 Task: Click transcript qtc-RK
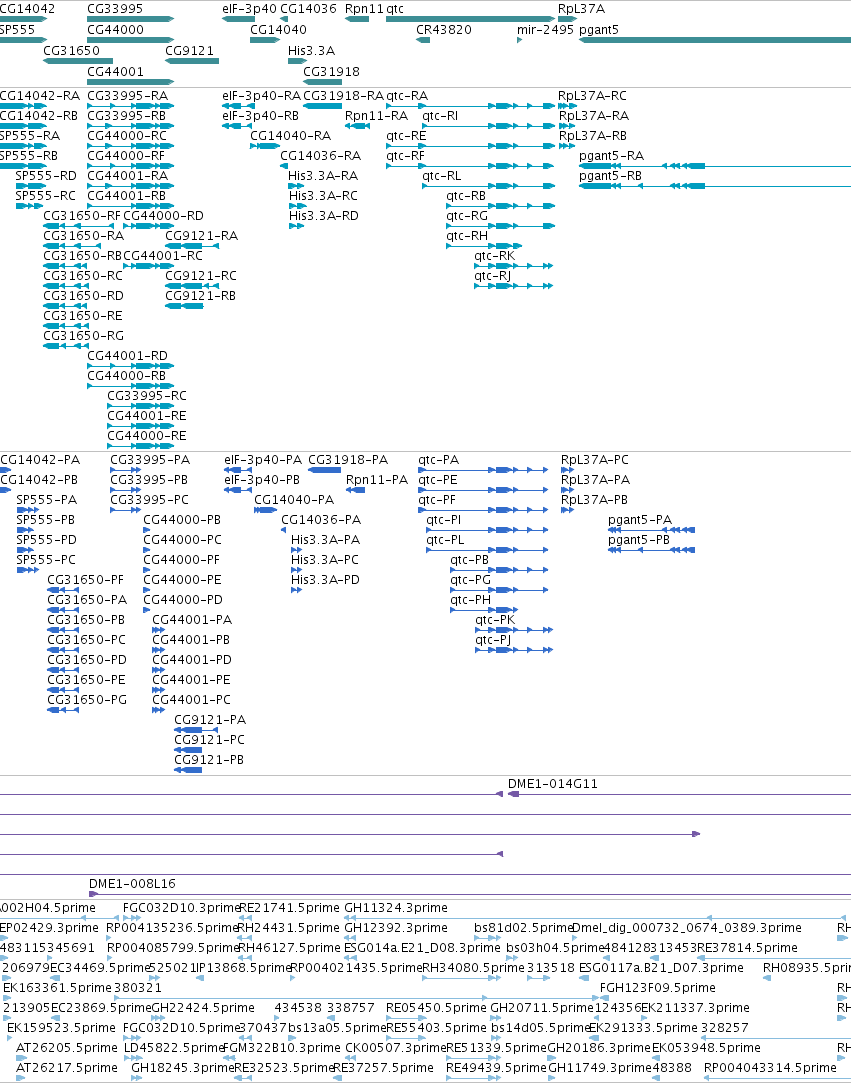514,266
